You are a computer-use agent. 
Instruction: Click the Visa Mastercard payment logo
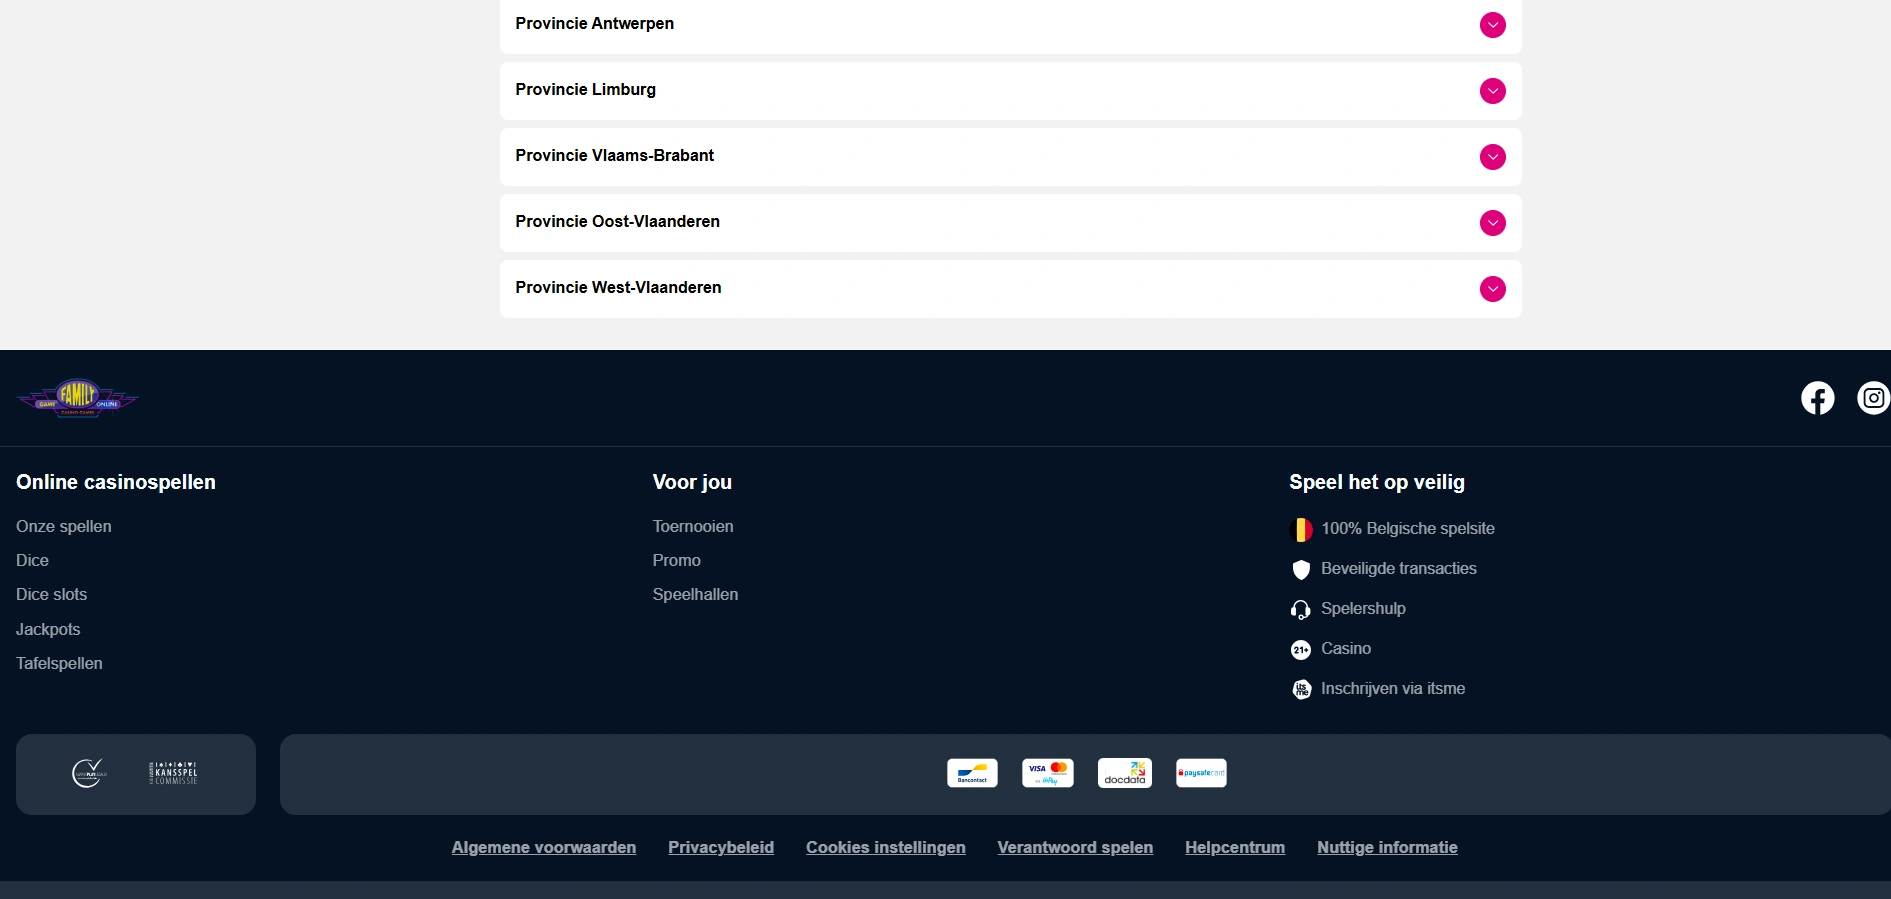click(1048, 773)
